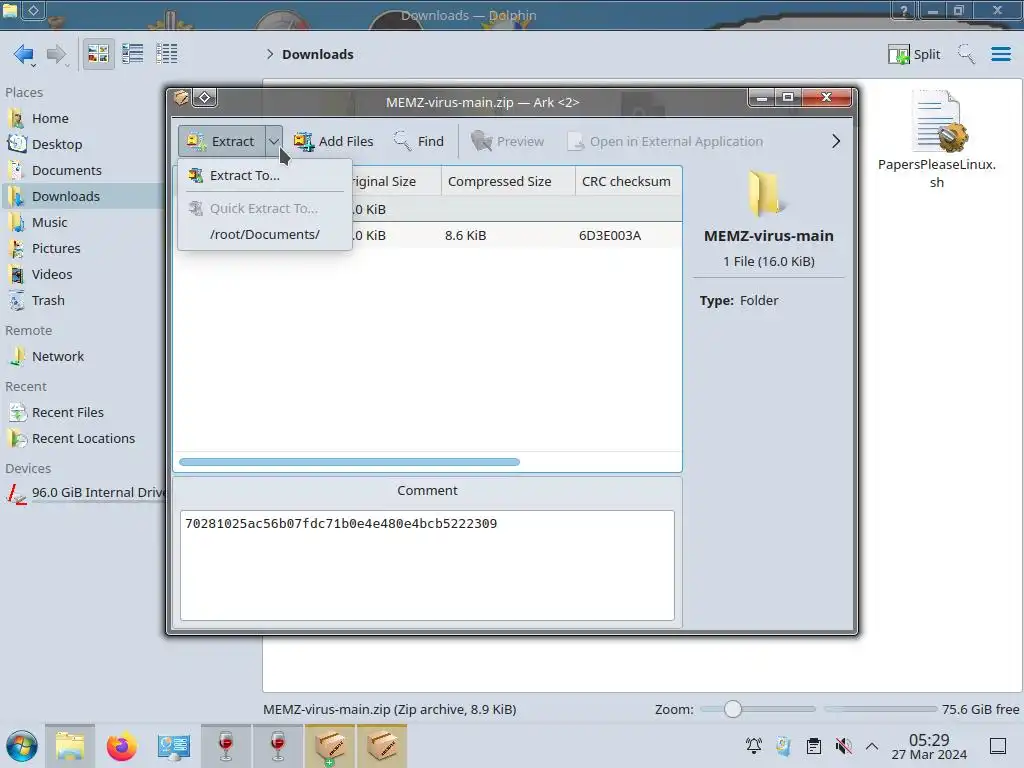Click the horizontal scrollbar in Ark file list
This screenshot has height=768, width=1024.
pyautogui.click(x=349, y=462)
